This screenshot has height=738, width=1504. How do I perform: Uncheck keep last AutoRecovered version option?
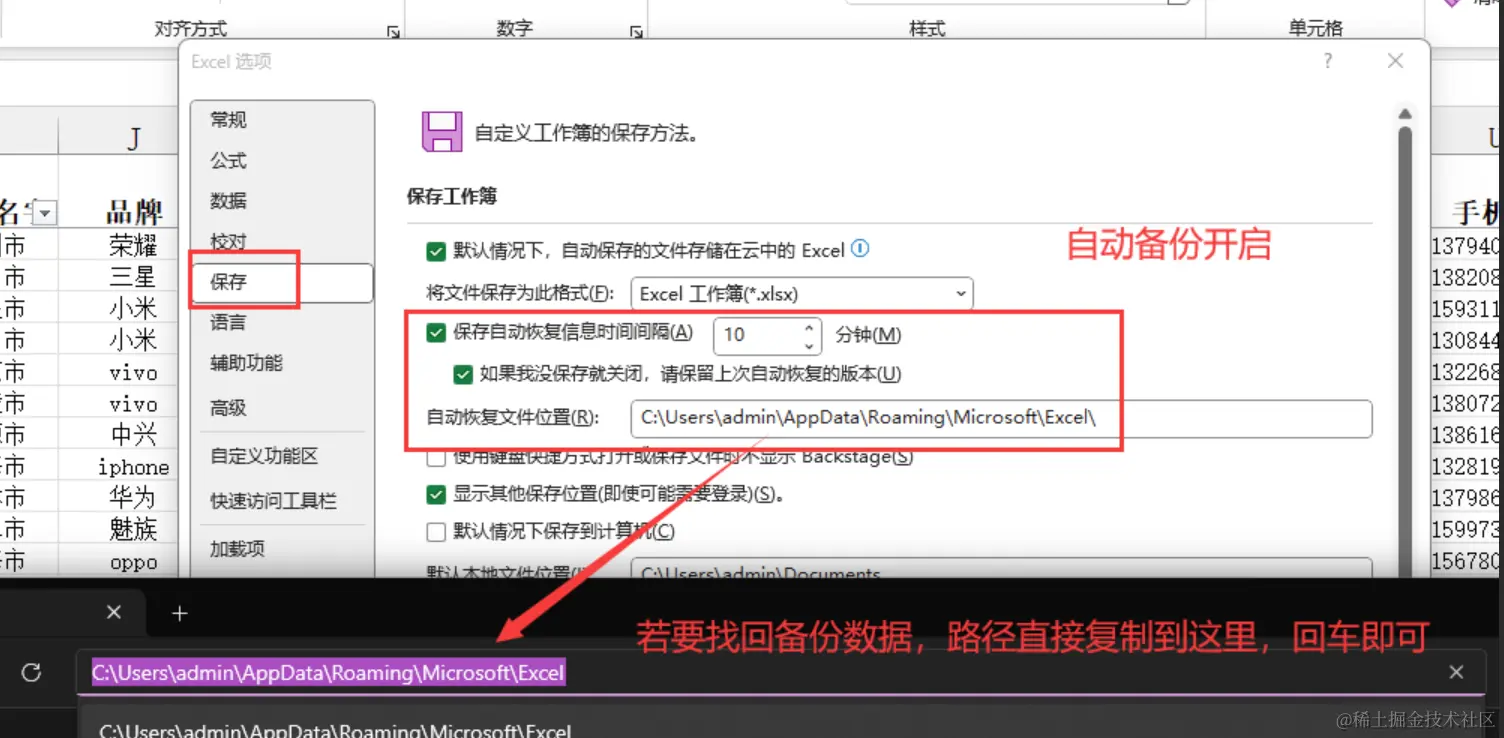click(x=462, y=375)
